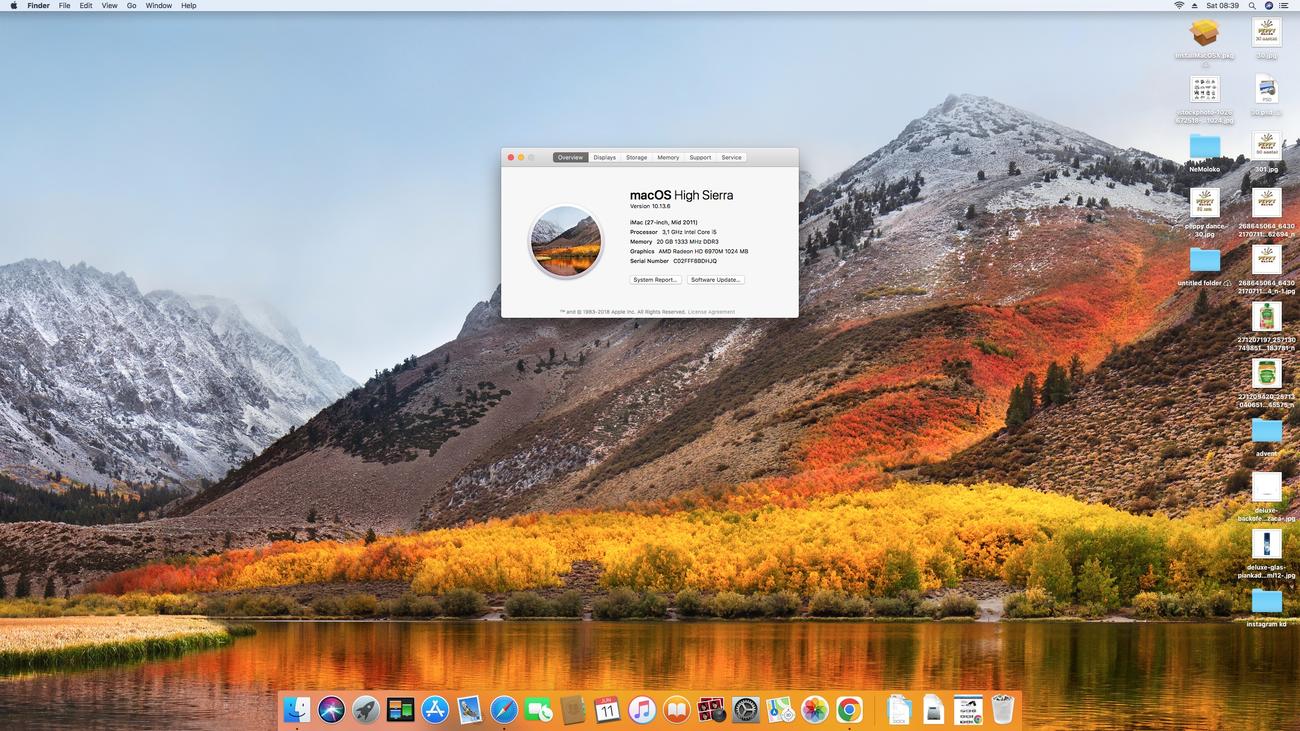The width and height of the screenshot is (1300, 731).
Task: Select the NeMoloko folder on desktop
Action: click(1205, 153)
